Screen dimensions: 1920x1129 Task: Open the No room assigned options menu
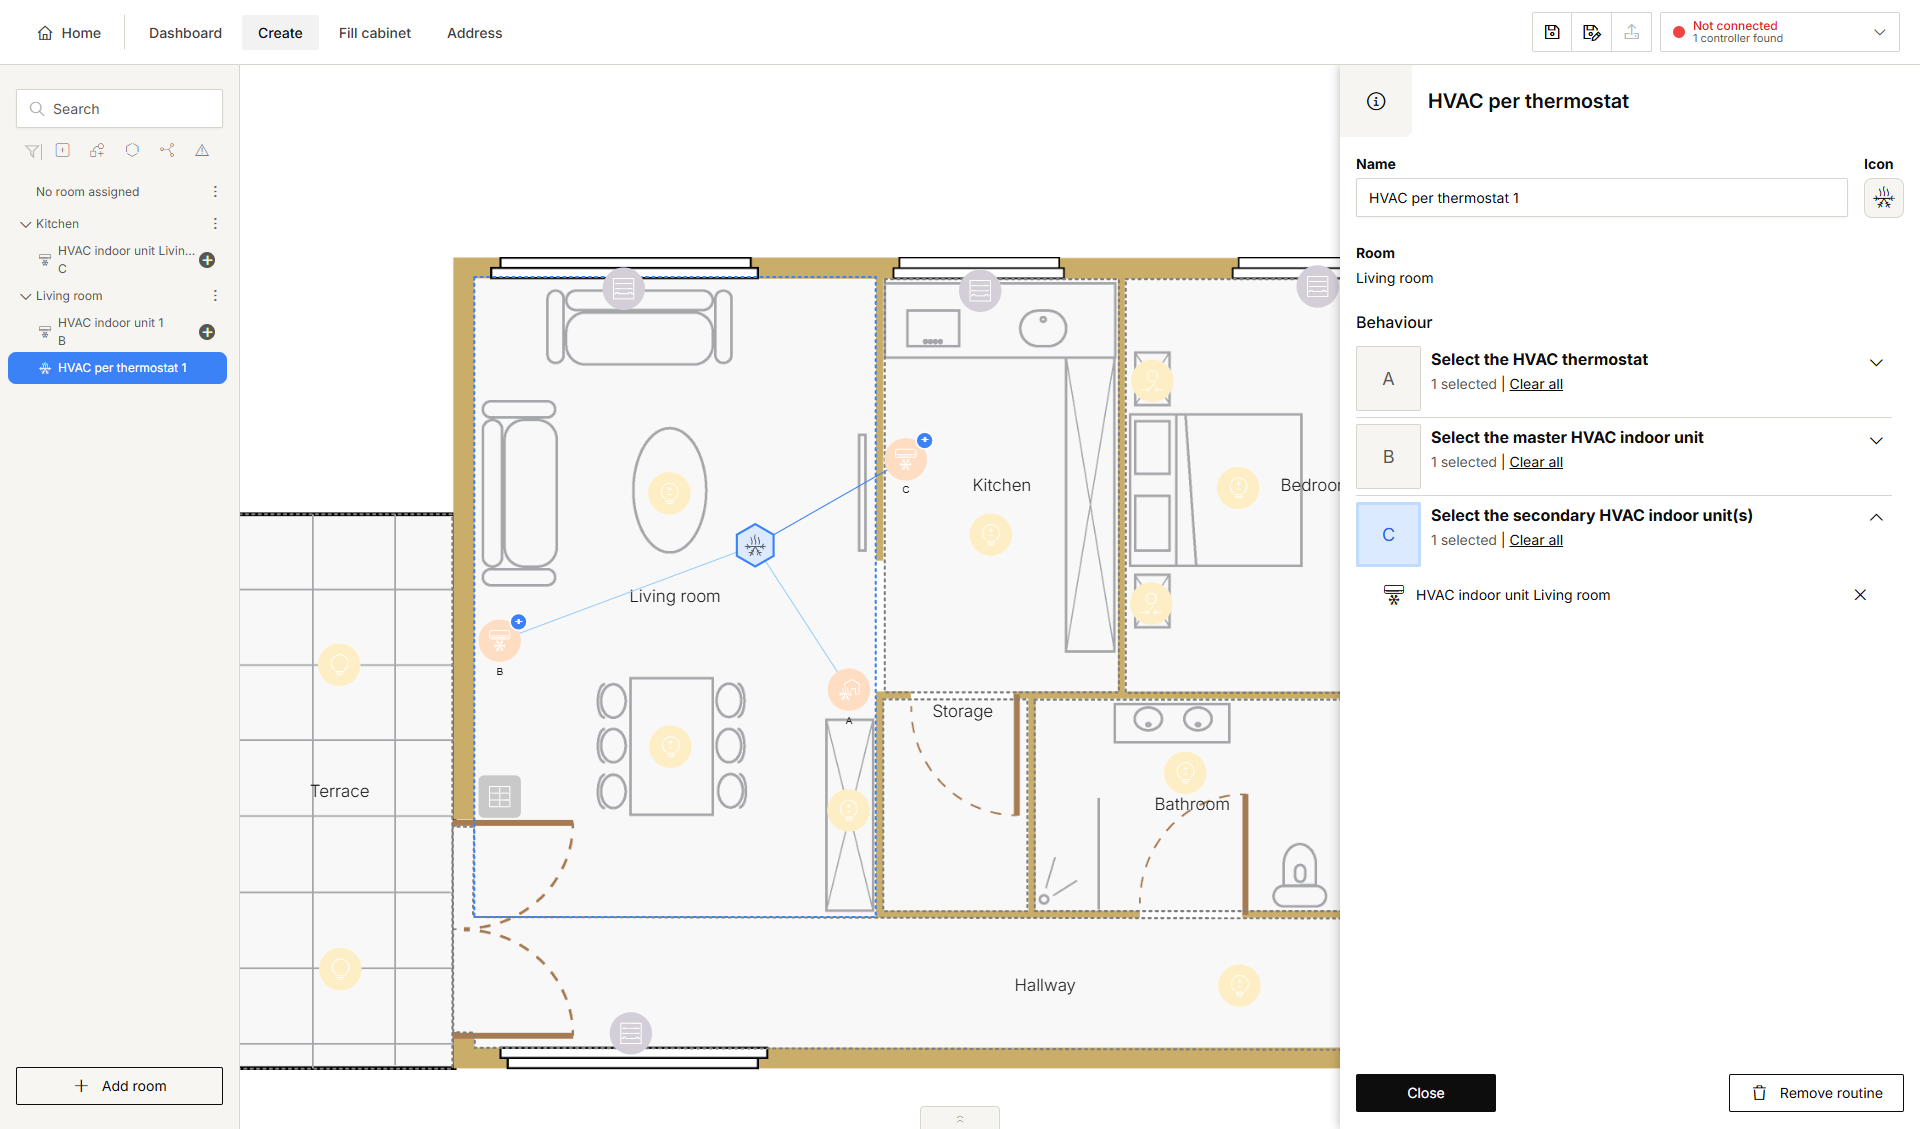[215, 191]
